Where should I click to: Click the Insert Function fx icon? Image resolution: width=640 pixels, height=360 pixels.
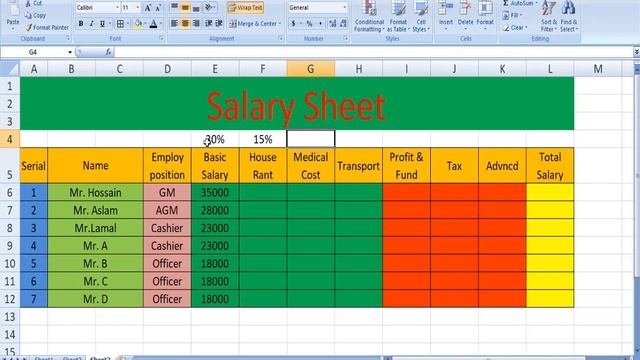[108, 52]
